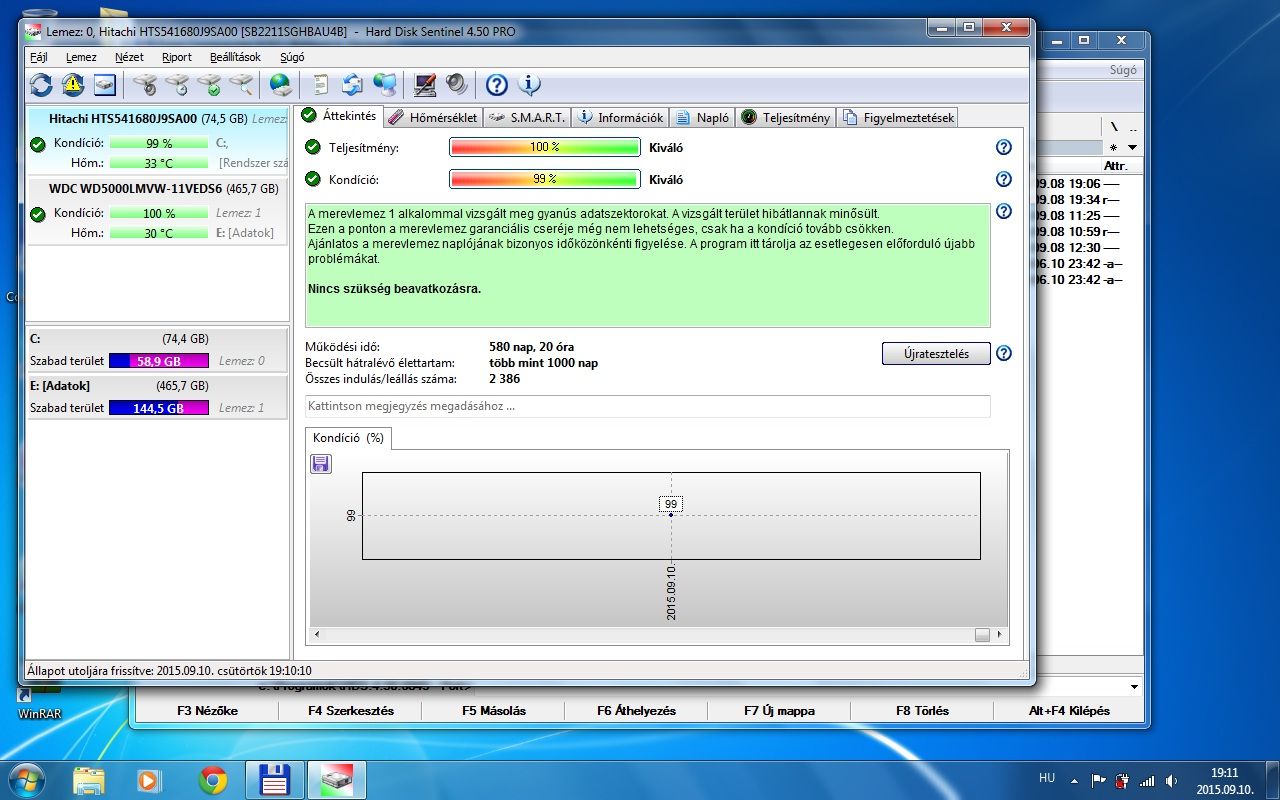The image size is (1280, 800).
Task: Open command line dropdown arrow in background window
Action: [1133, 687]
